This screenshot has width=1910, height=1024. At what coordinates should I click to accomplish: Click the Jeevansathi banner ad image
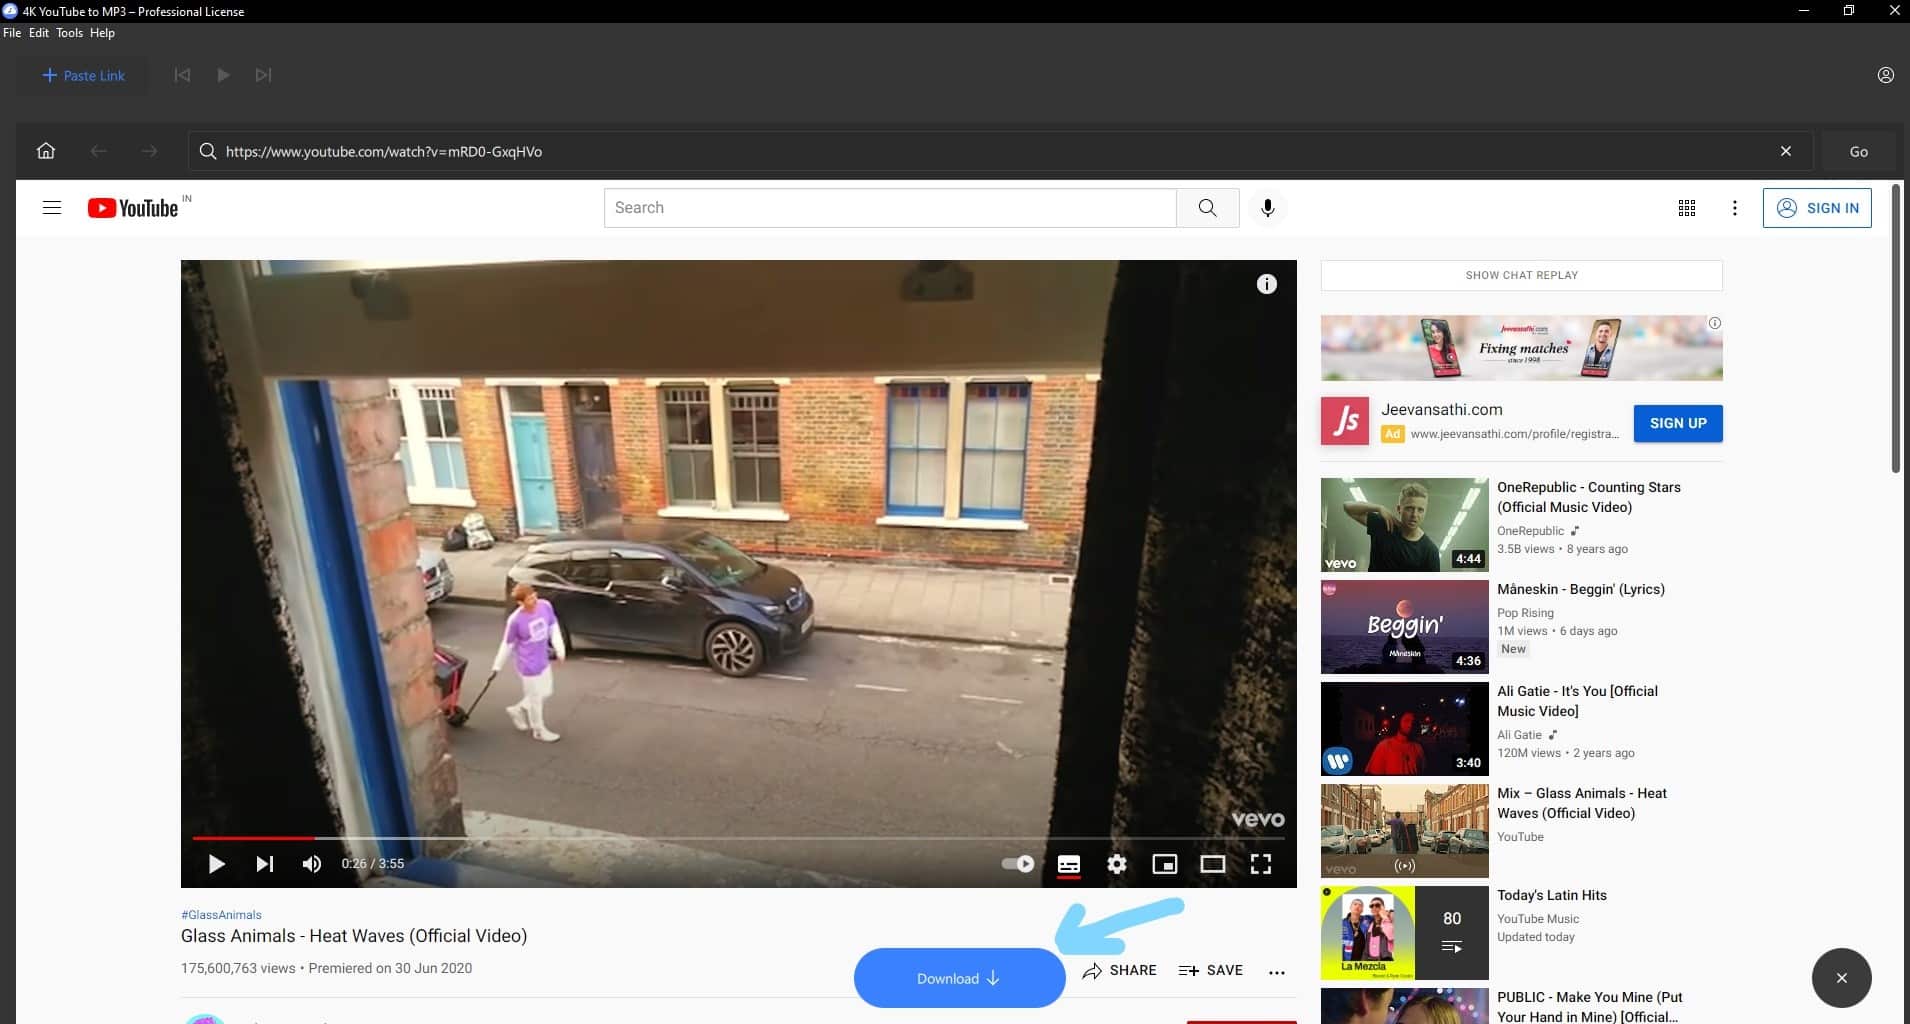tap(1521, 348)
